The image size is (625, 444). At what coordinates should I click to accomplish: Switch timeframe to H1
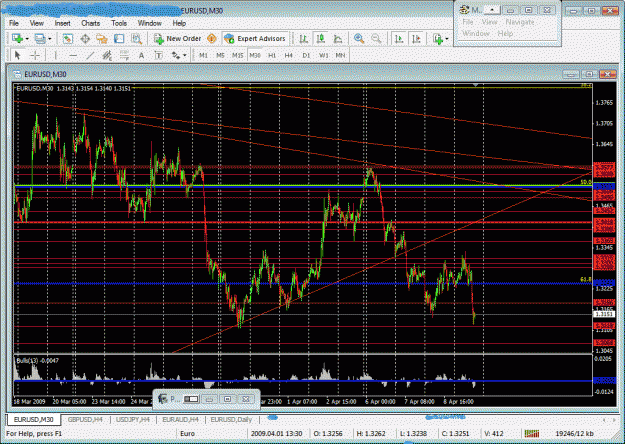tap(272, 55)
